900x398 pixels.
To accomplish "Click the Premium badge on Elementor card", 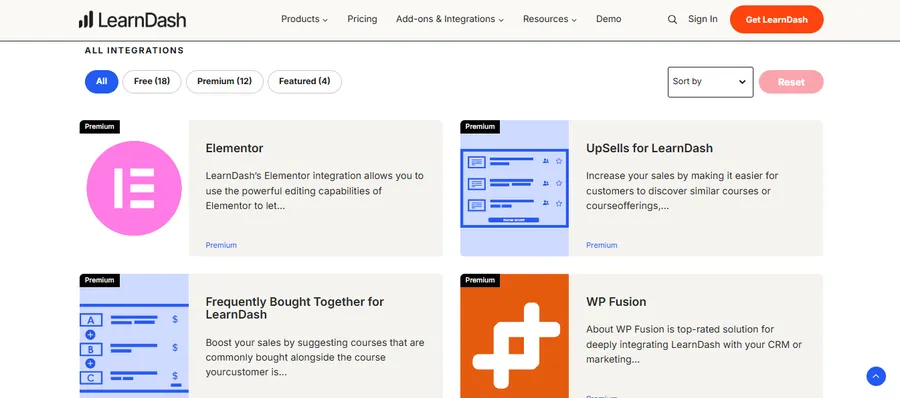I will click(99, 126).
